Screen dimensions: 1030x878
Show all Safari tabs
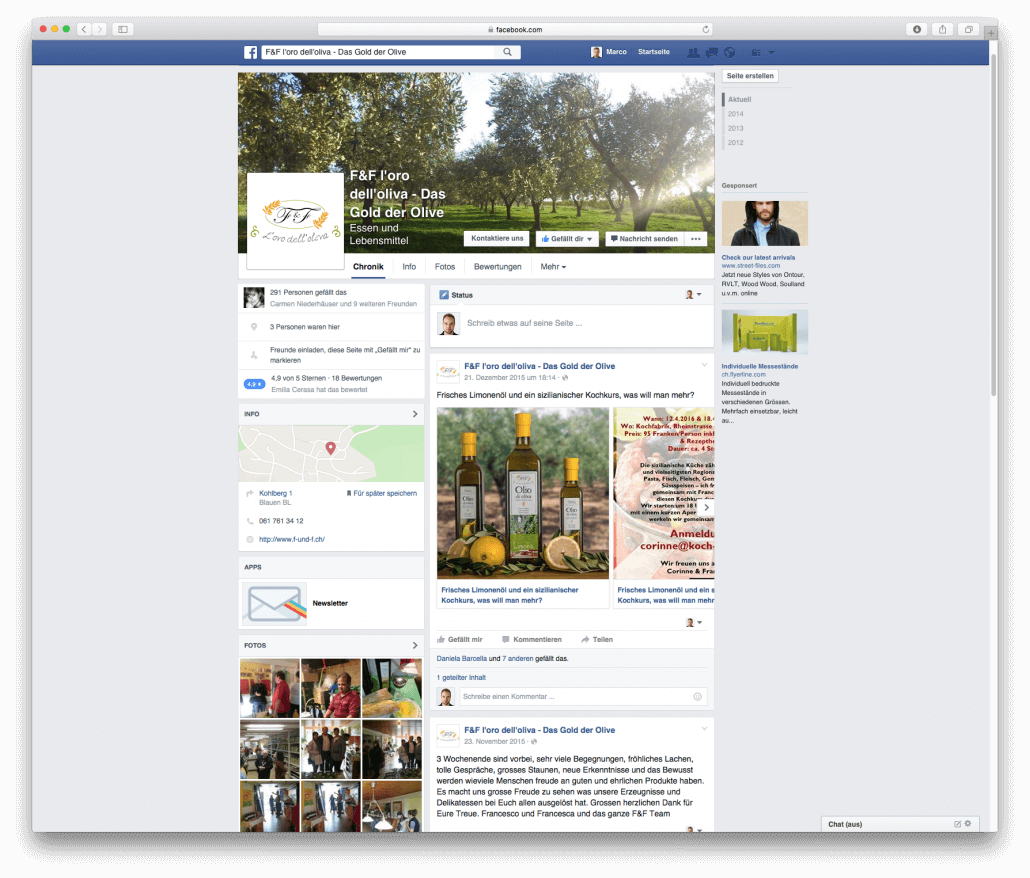tap(968, 29)
